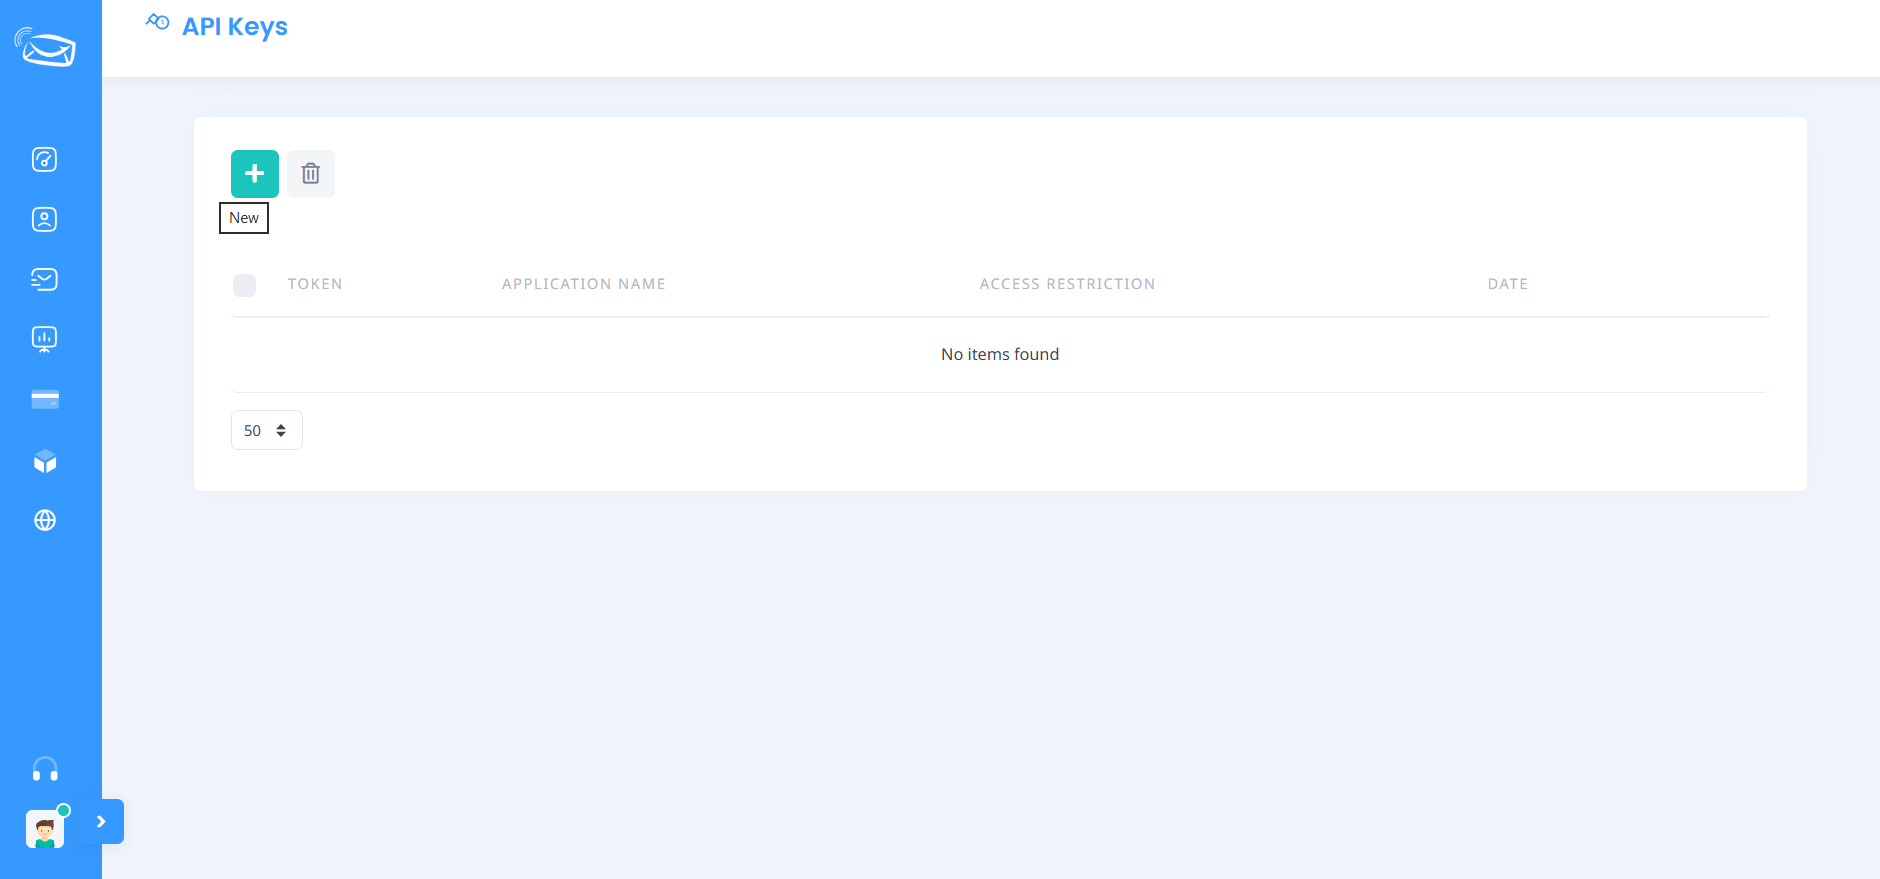Viewport: 1880px width, 879px height.
Task: Tick the select-all checkbox in table header
Action: click(x=244, y=285)
